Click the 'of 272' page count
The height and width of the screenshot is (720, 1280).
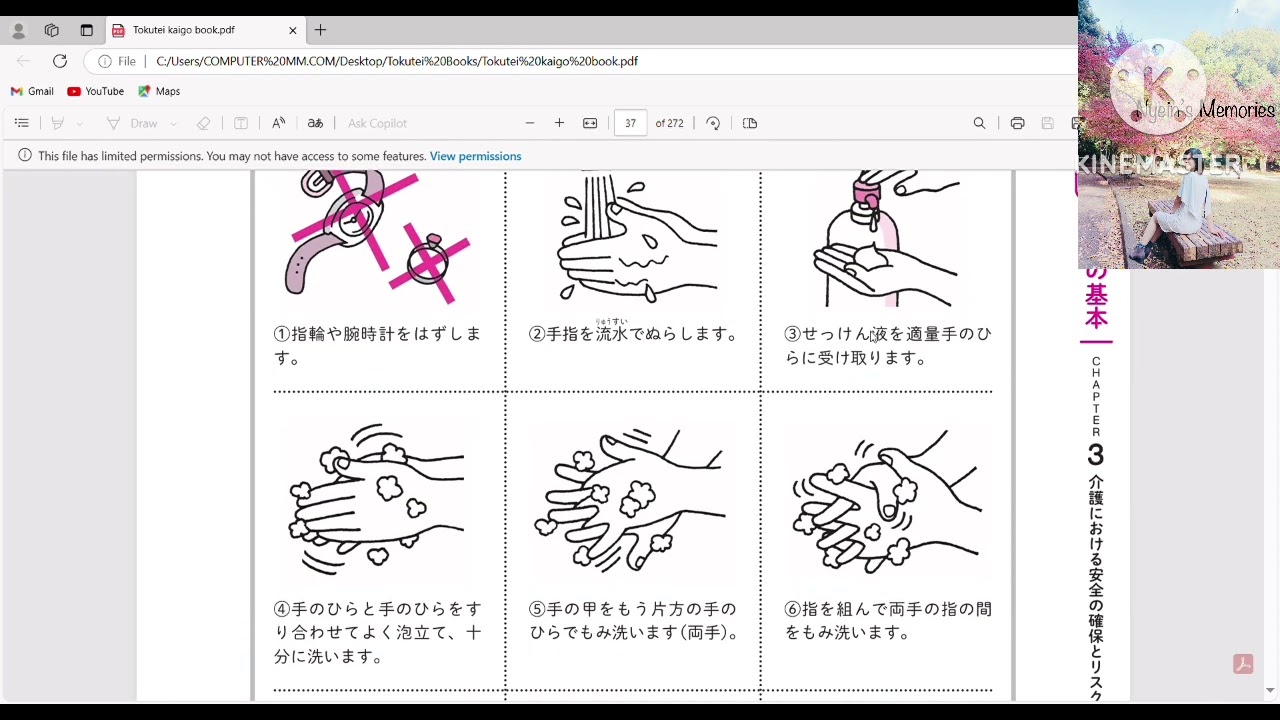669,123
